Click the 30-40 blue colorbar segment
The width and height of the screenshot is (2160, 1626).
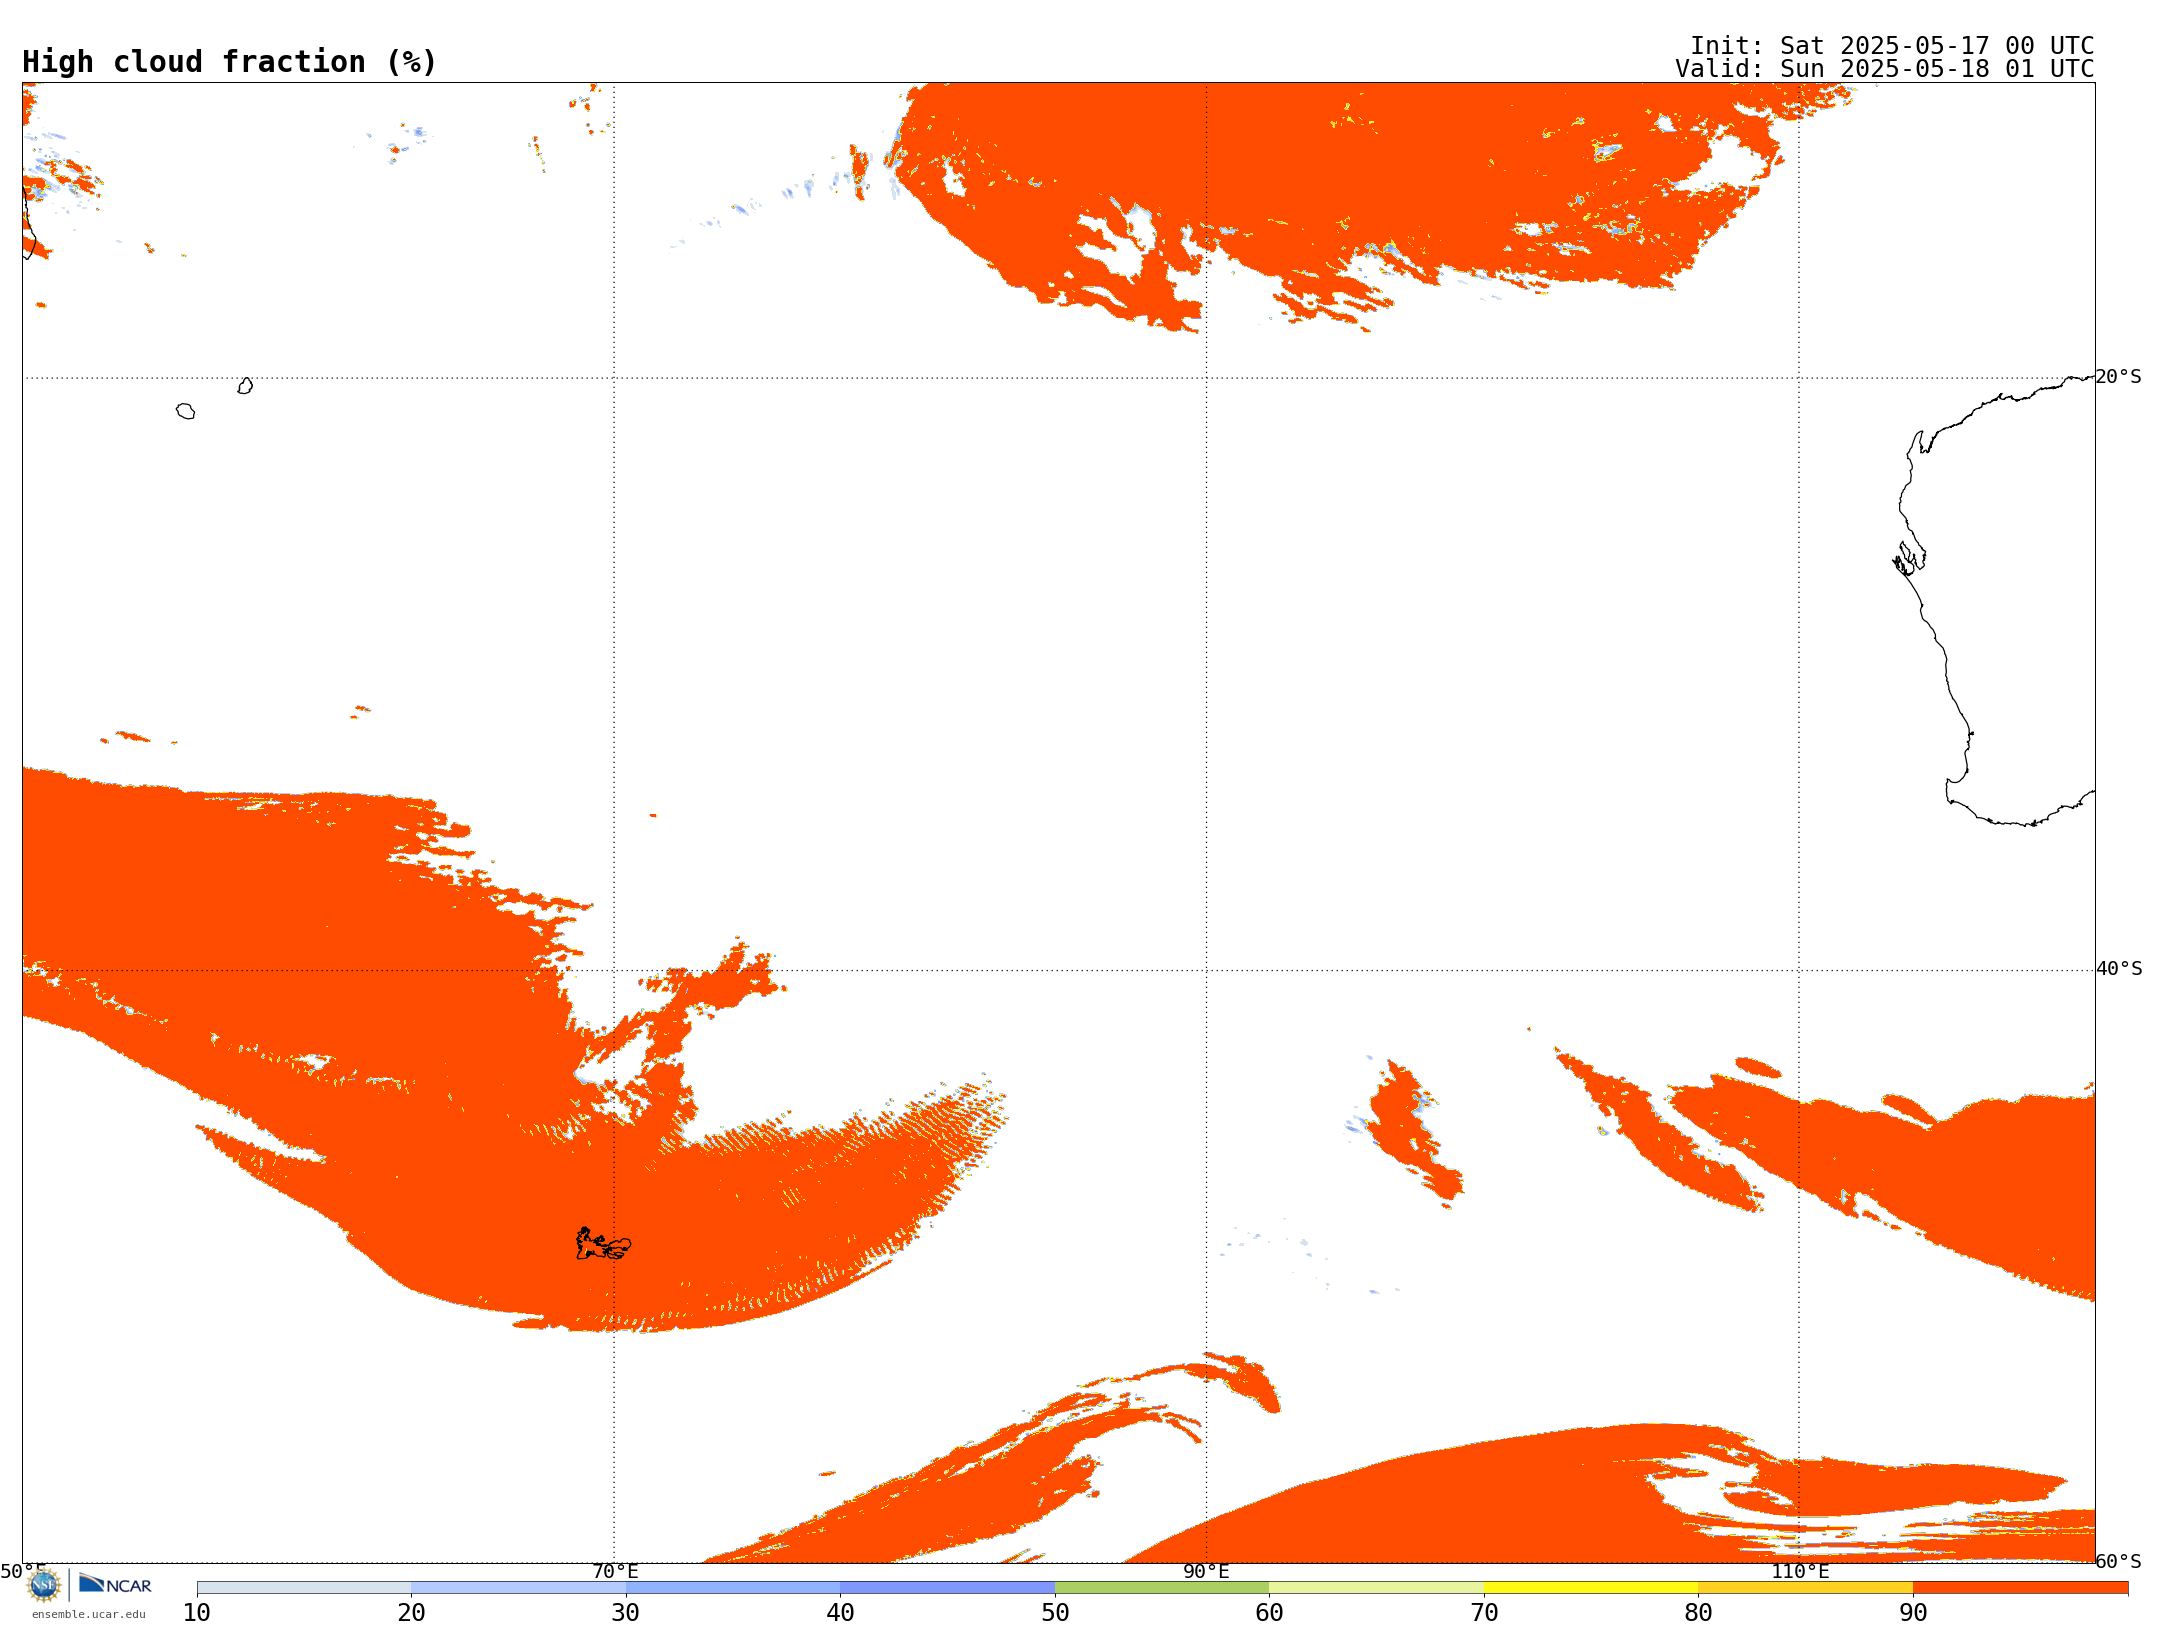point(733,1588)
